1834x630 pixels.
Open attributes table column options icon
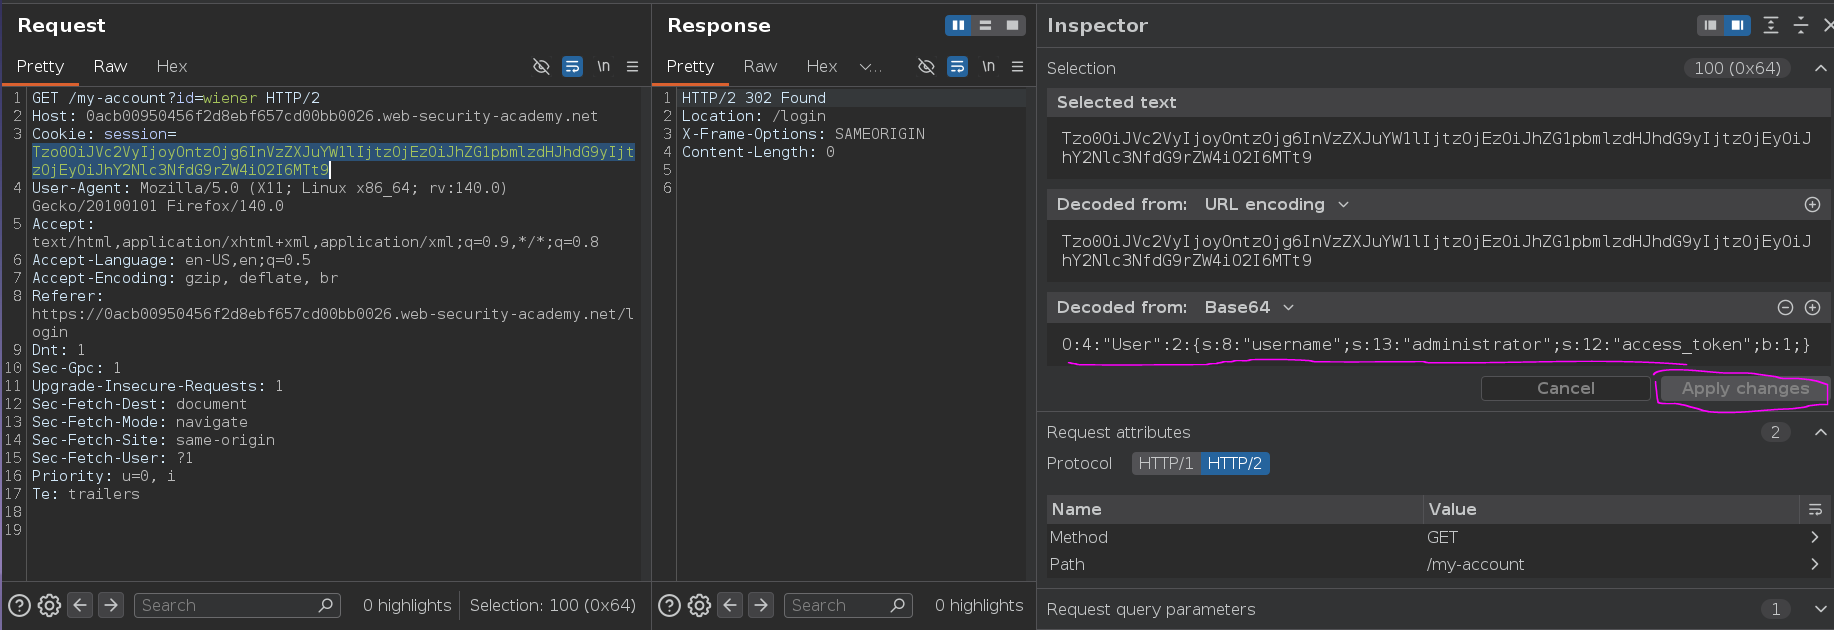click(1815, 509)
